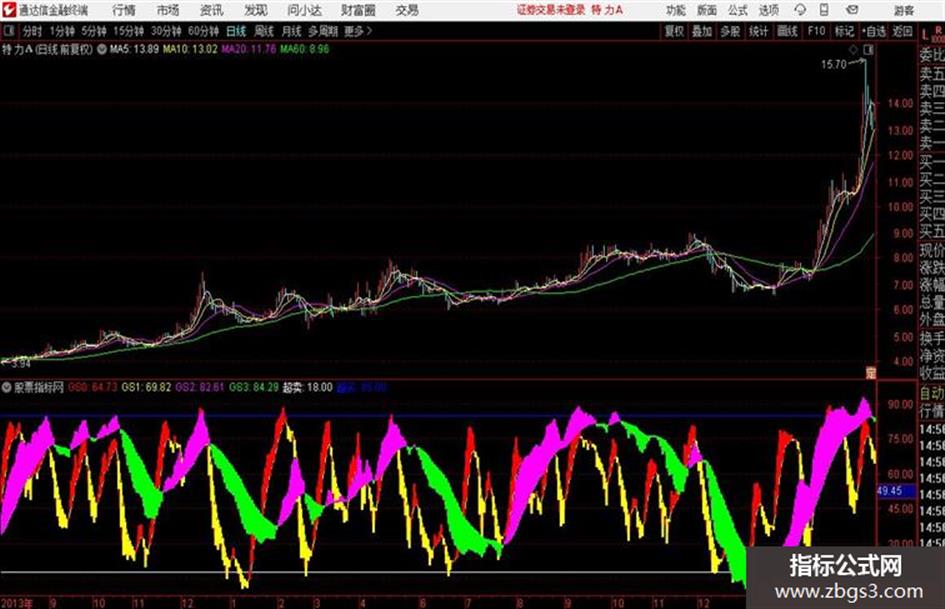Open the 行情 menu
Screen dimensions: 945x609
click(124, 10)
